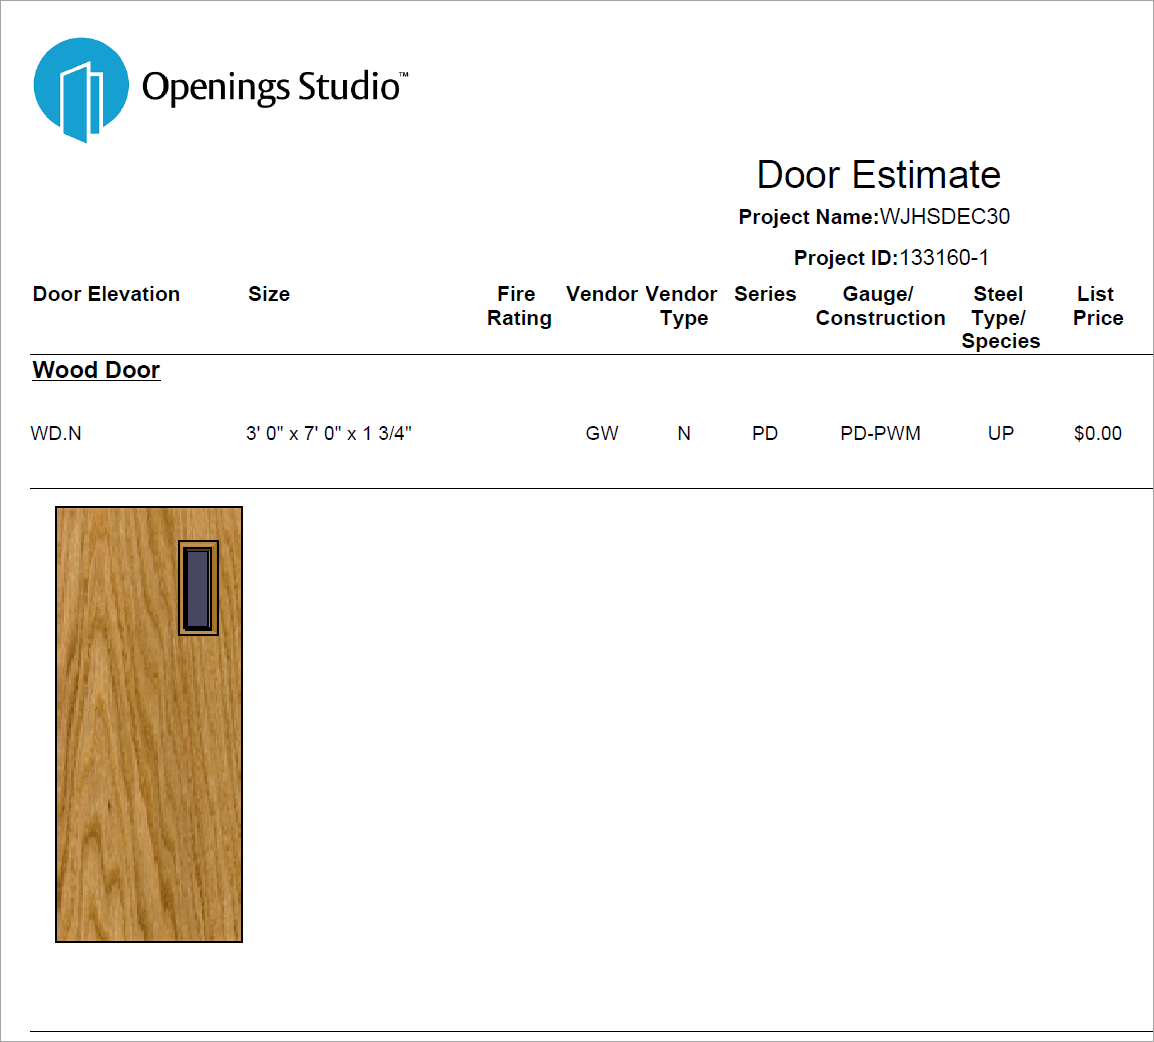Click the Vendor column header

602,294
